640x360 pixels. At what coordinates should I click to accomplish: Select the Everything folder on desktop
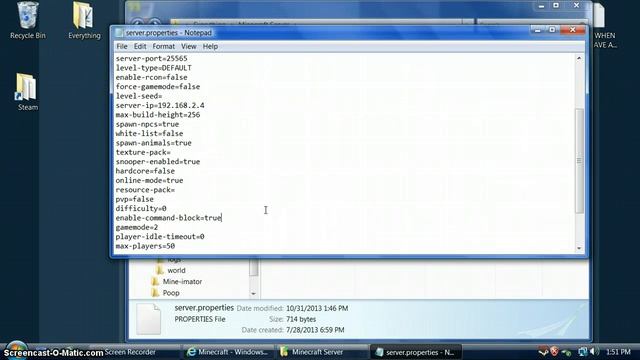tap(84, 20)
